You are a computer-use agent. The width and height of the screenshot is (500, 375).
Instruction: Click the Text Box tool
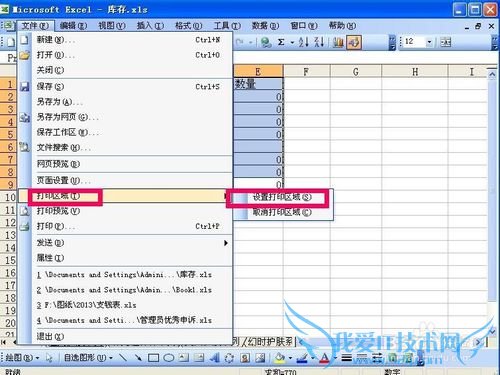click(x=184, y=358)
